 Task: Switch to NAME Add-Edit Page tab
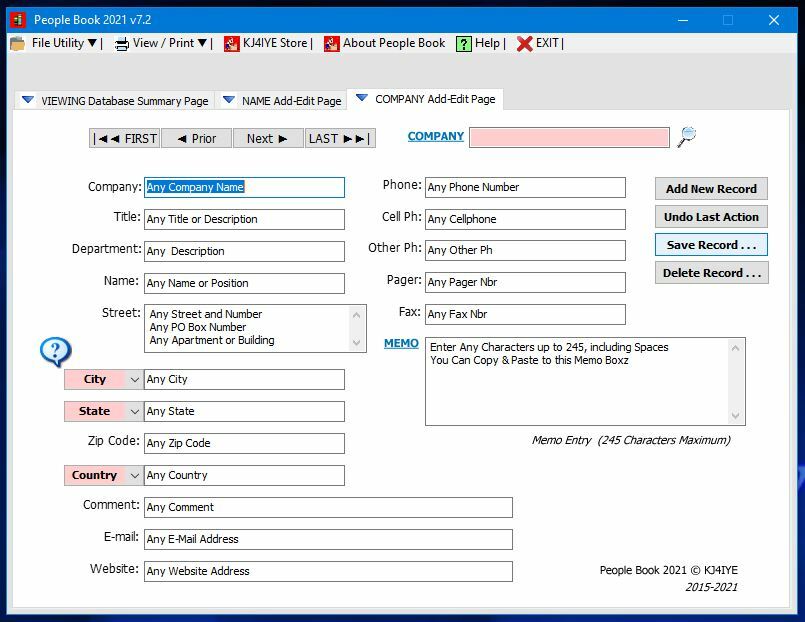click(282, 101)
